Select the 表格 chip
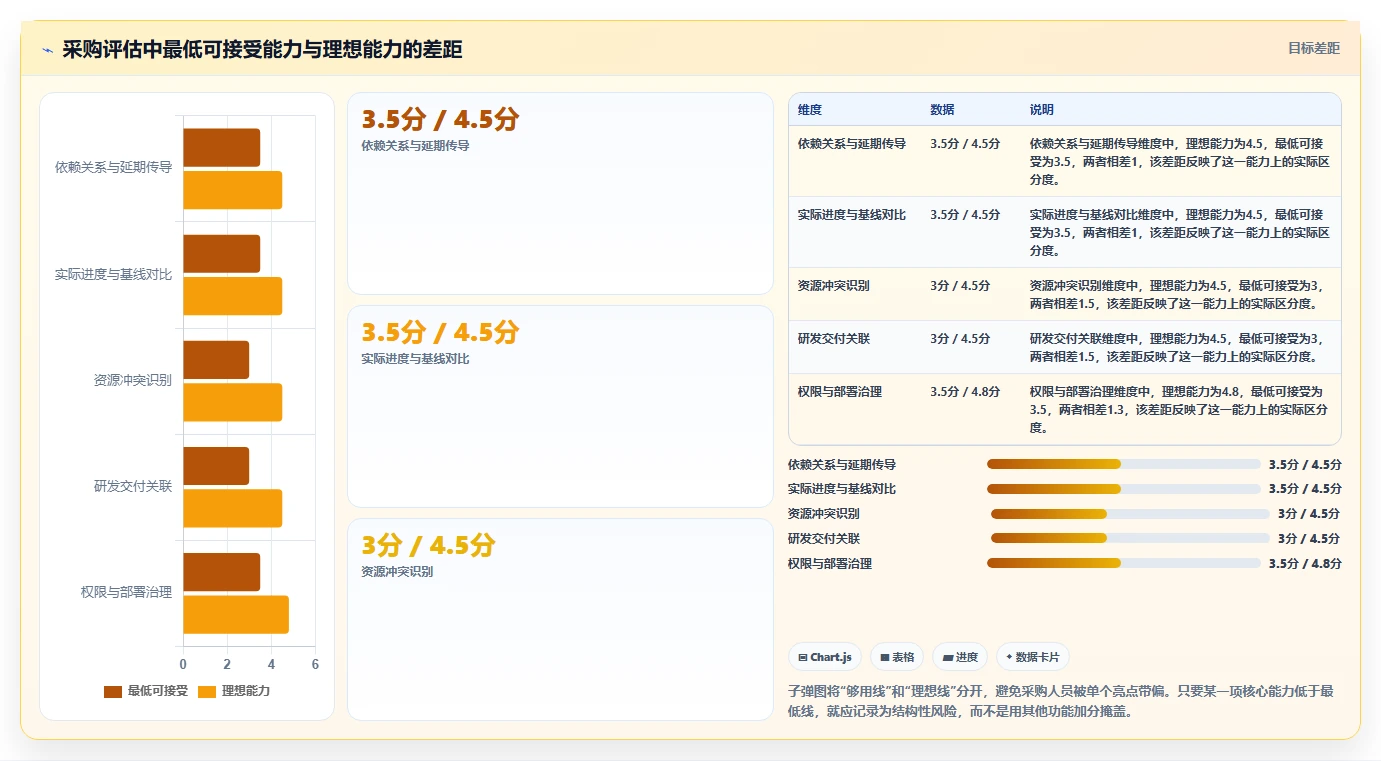This screenshot has height=761, width=1381. click(x=897, y=657)
